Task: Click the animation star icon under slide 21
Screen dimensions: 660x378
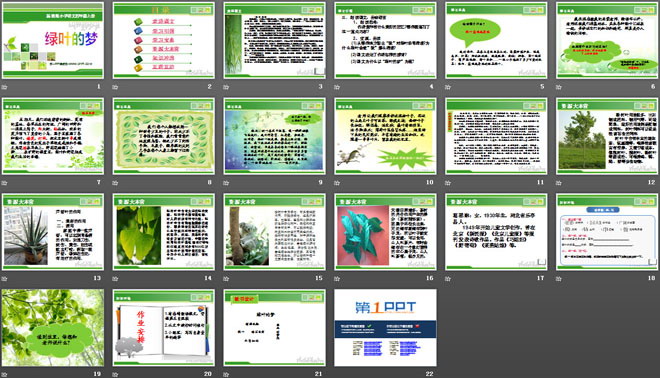Action: click(x=226, y=374)
